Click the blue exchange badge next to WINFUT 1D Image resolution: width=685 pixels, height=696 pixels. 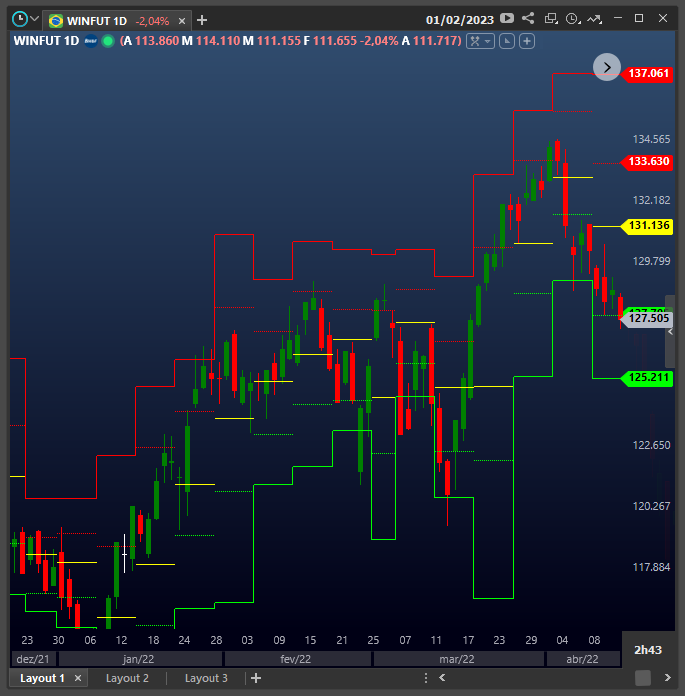pos(91,41)
